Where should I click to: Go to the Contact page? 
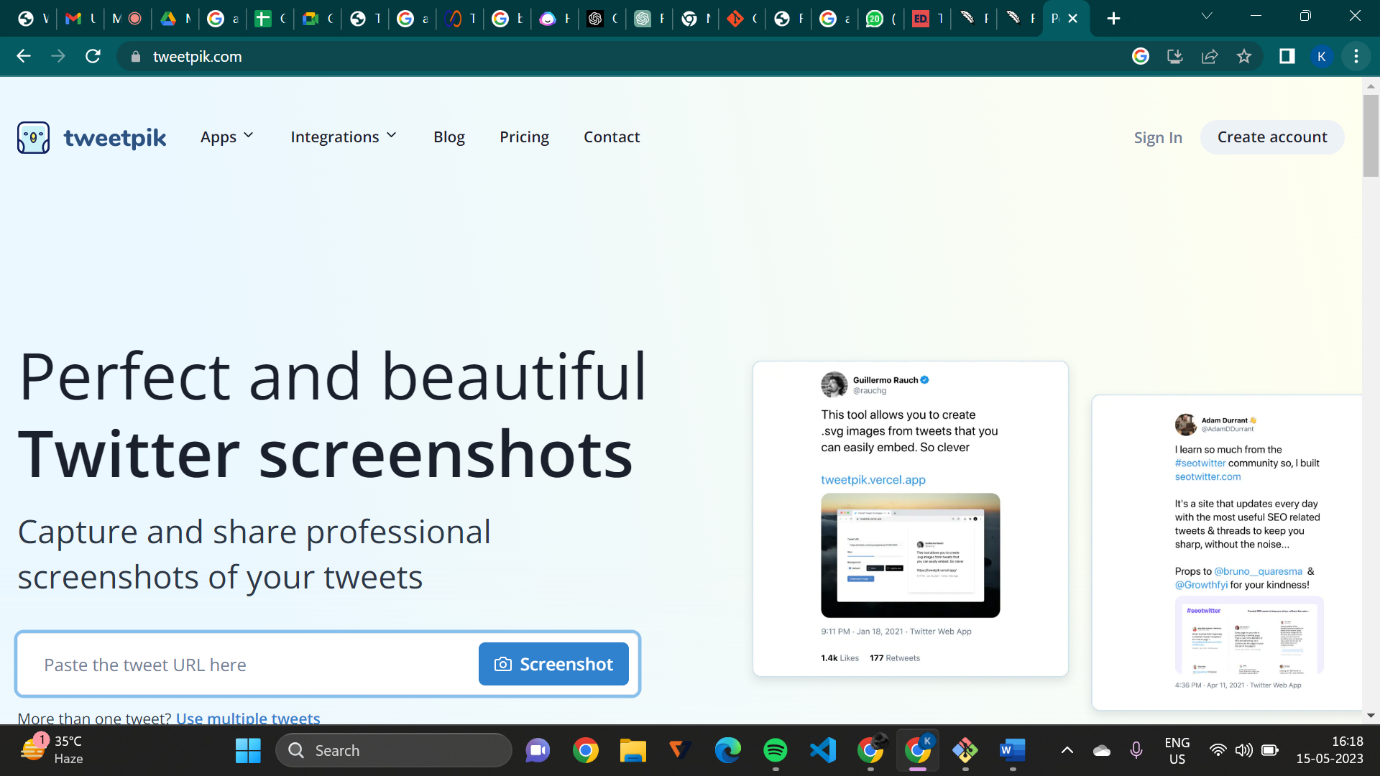612,137
